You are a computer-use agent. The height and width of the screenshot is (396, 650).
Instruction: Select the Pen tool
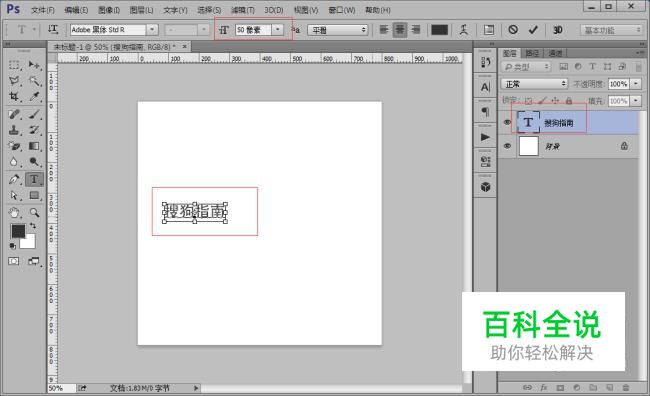tap(14, 180)
